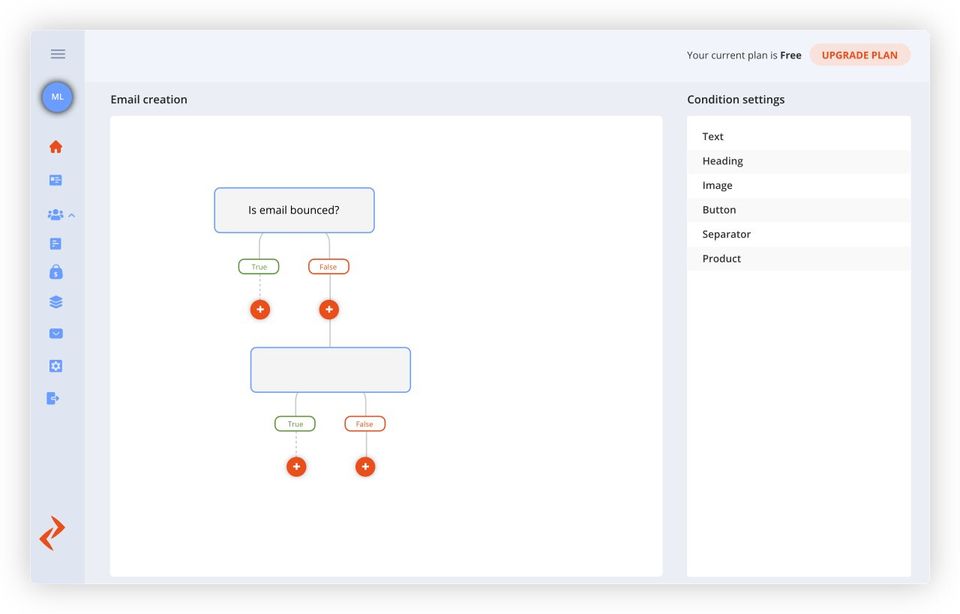960x614 pixels.
Task: Click the stacked layers sidebar icon
Action: [56, 302]
